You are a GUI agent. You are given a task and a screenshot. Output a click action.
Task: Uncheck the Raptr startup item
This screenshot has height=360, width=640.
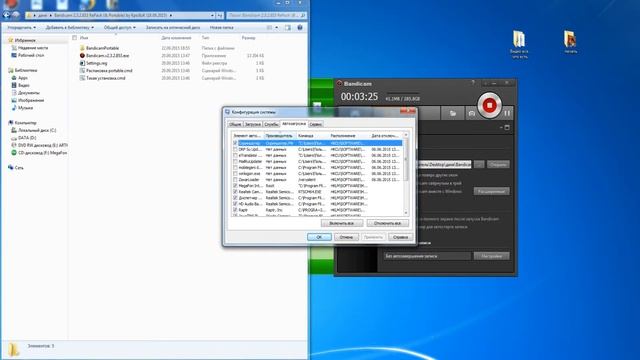pyautogui.click(x=235, y=210)
